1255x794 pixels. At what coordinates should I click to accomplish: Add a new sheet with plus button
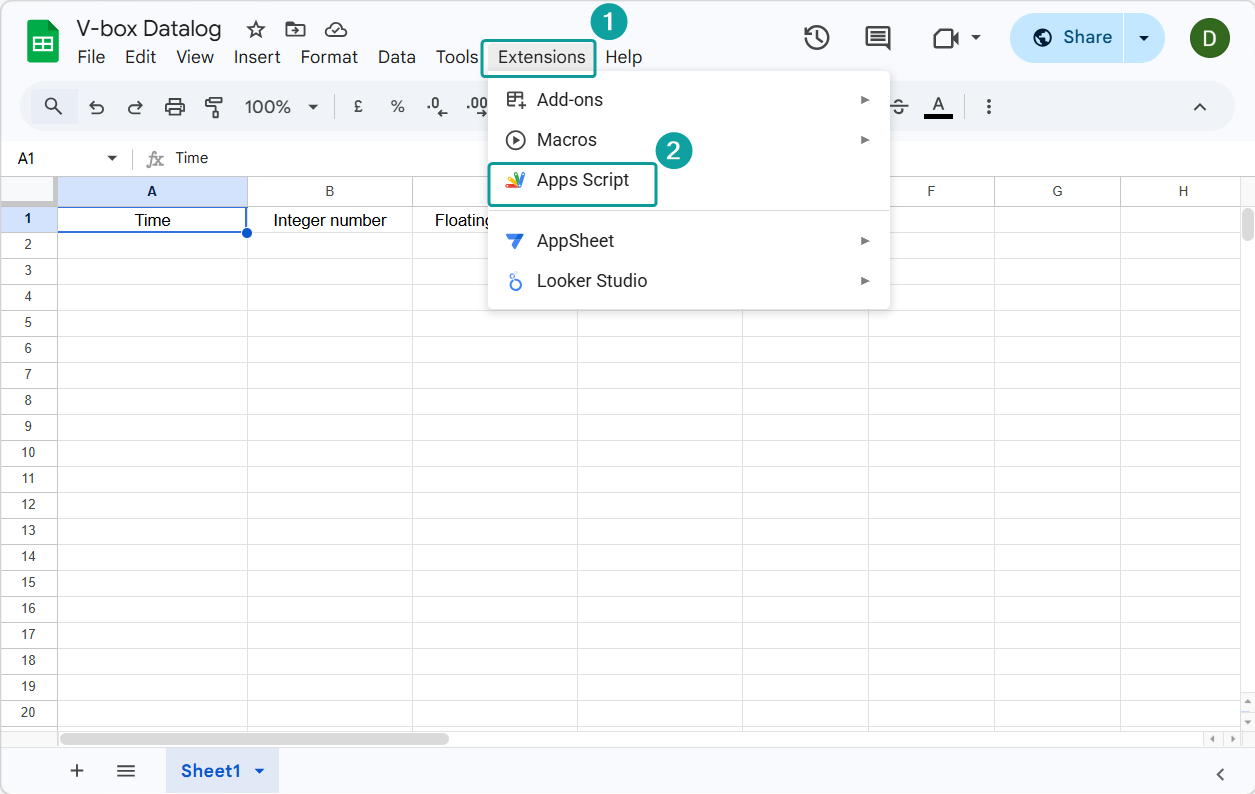click(x=77, y=771)
